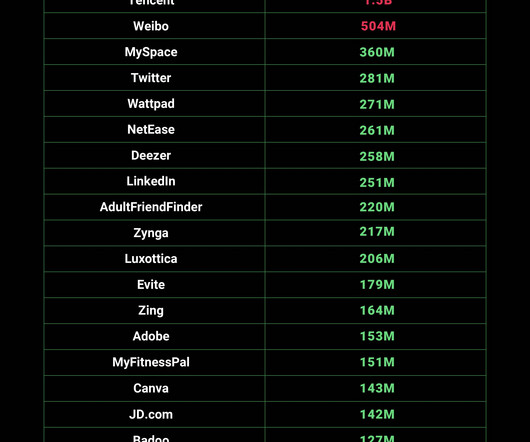530x442 pixels.
Task: Click the LinkedIn row name
Action: [151, 181]
